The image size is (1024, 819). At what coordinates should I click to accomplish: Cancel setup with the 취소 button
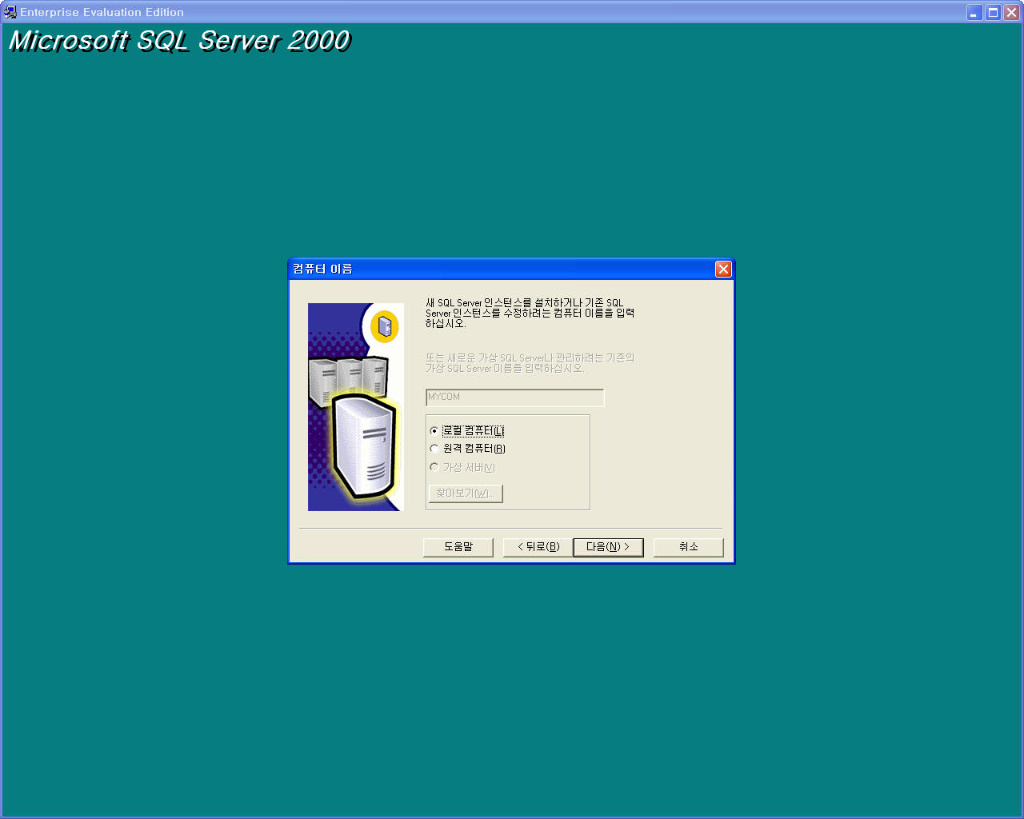click(688, 547)
